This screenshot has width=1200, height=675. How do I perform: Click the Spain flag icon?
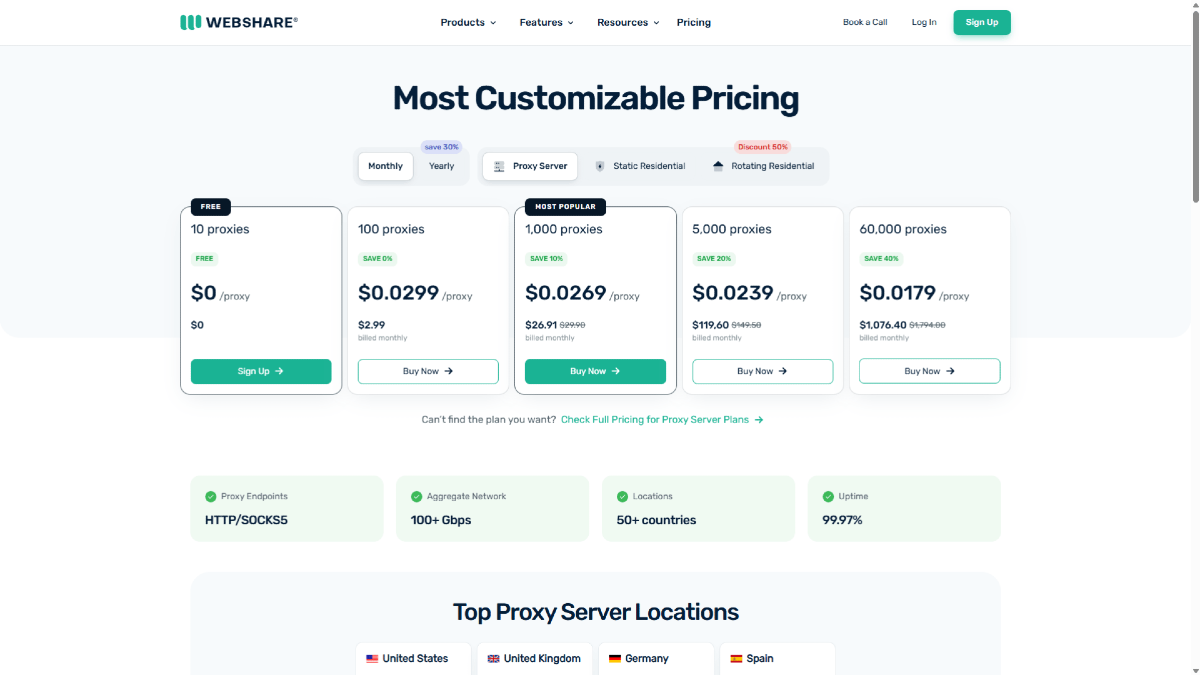coord(736,659)
